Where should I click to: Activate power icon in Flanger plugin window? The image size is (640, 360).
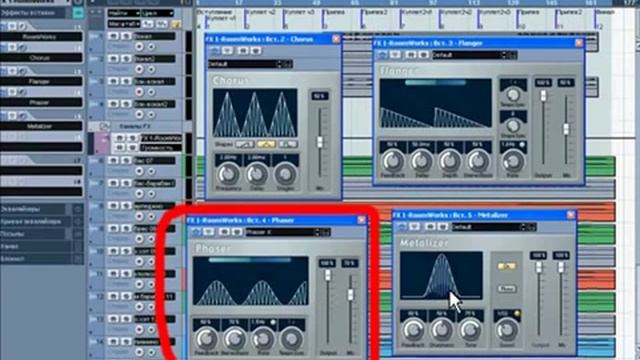coord(382,55)
